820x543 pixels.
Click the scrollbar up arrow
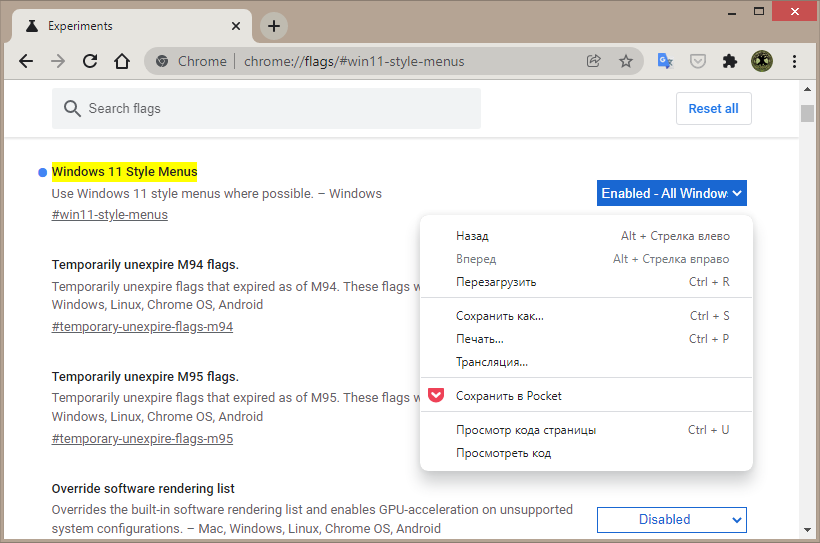807,89
